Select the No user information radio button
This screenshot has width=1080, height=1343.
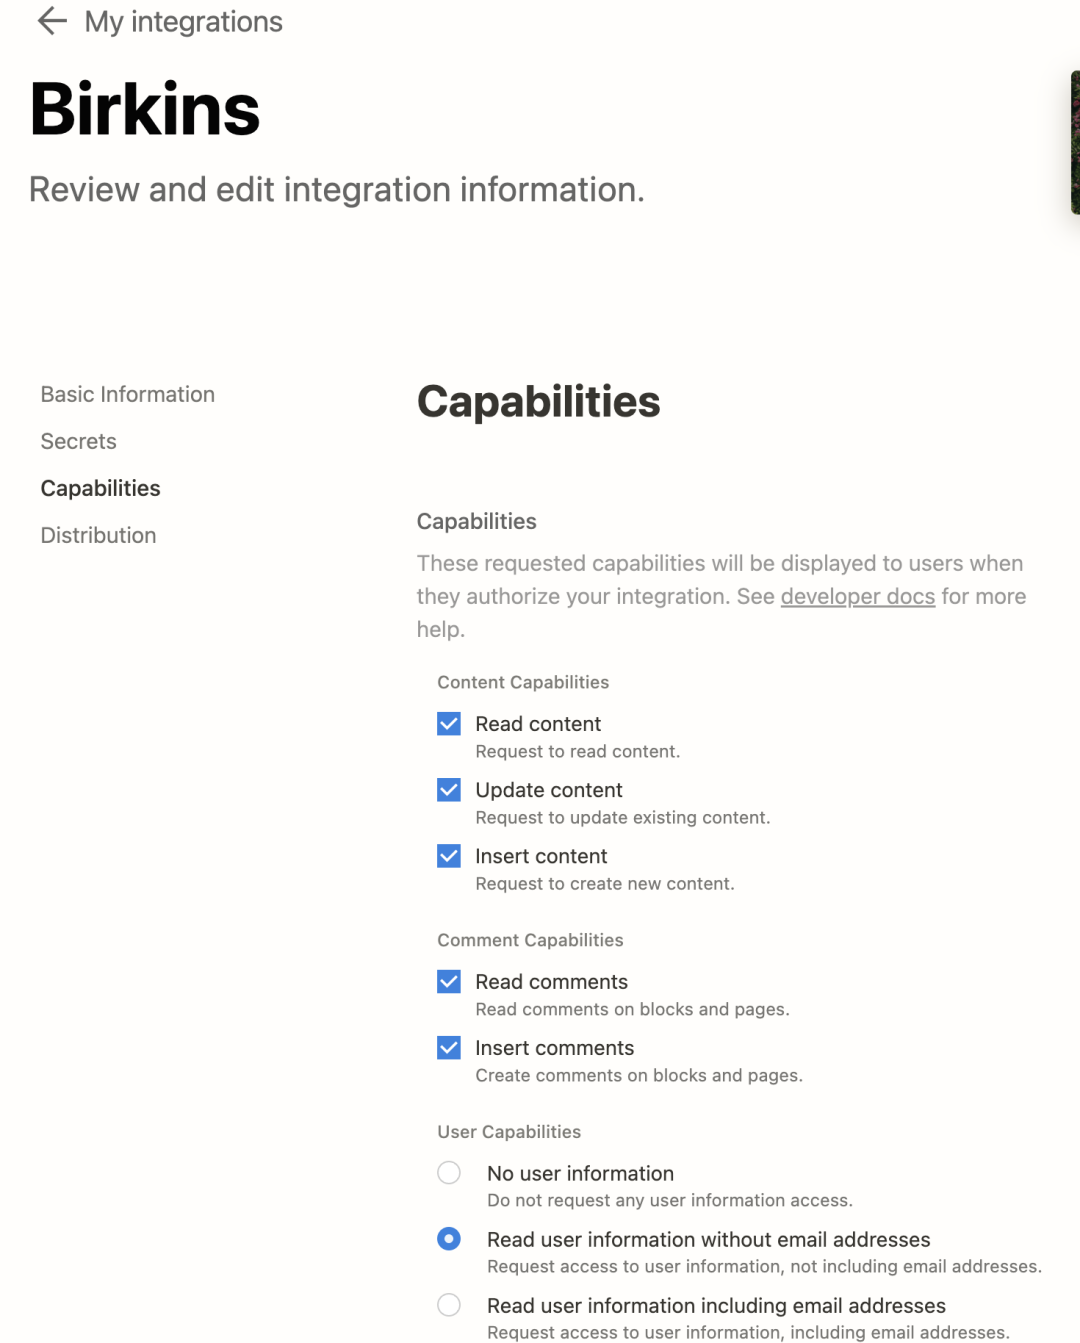[x=449, y=1173]
